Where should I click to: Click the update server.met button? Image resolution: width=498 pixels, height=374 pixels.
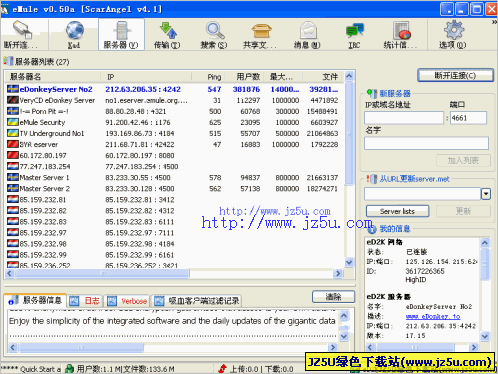tap(463, 211)
